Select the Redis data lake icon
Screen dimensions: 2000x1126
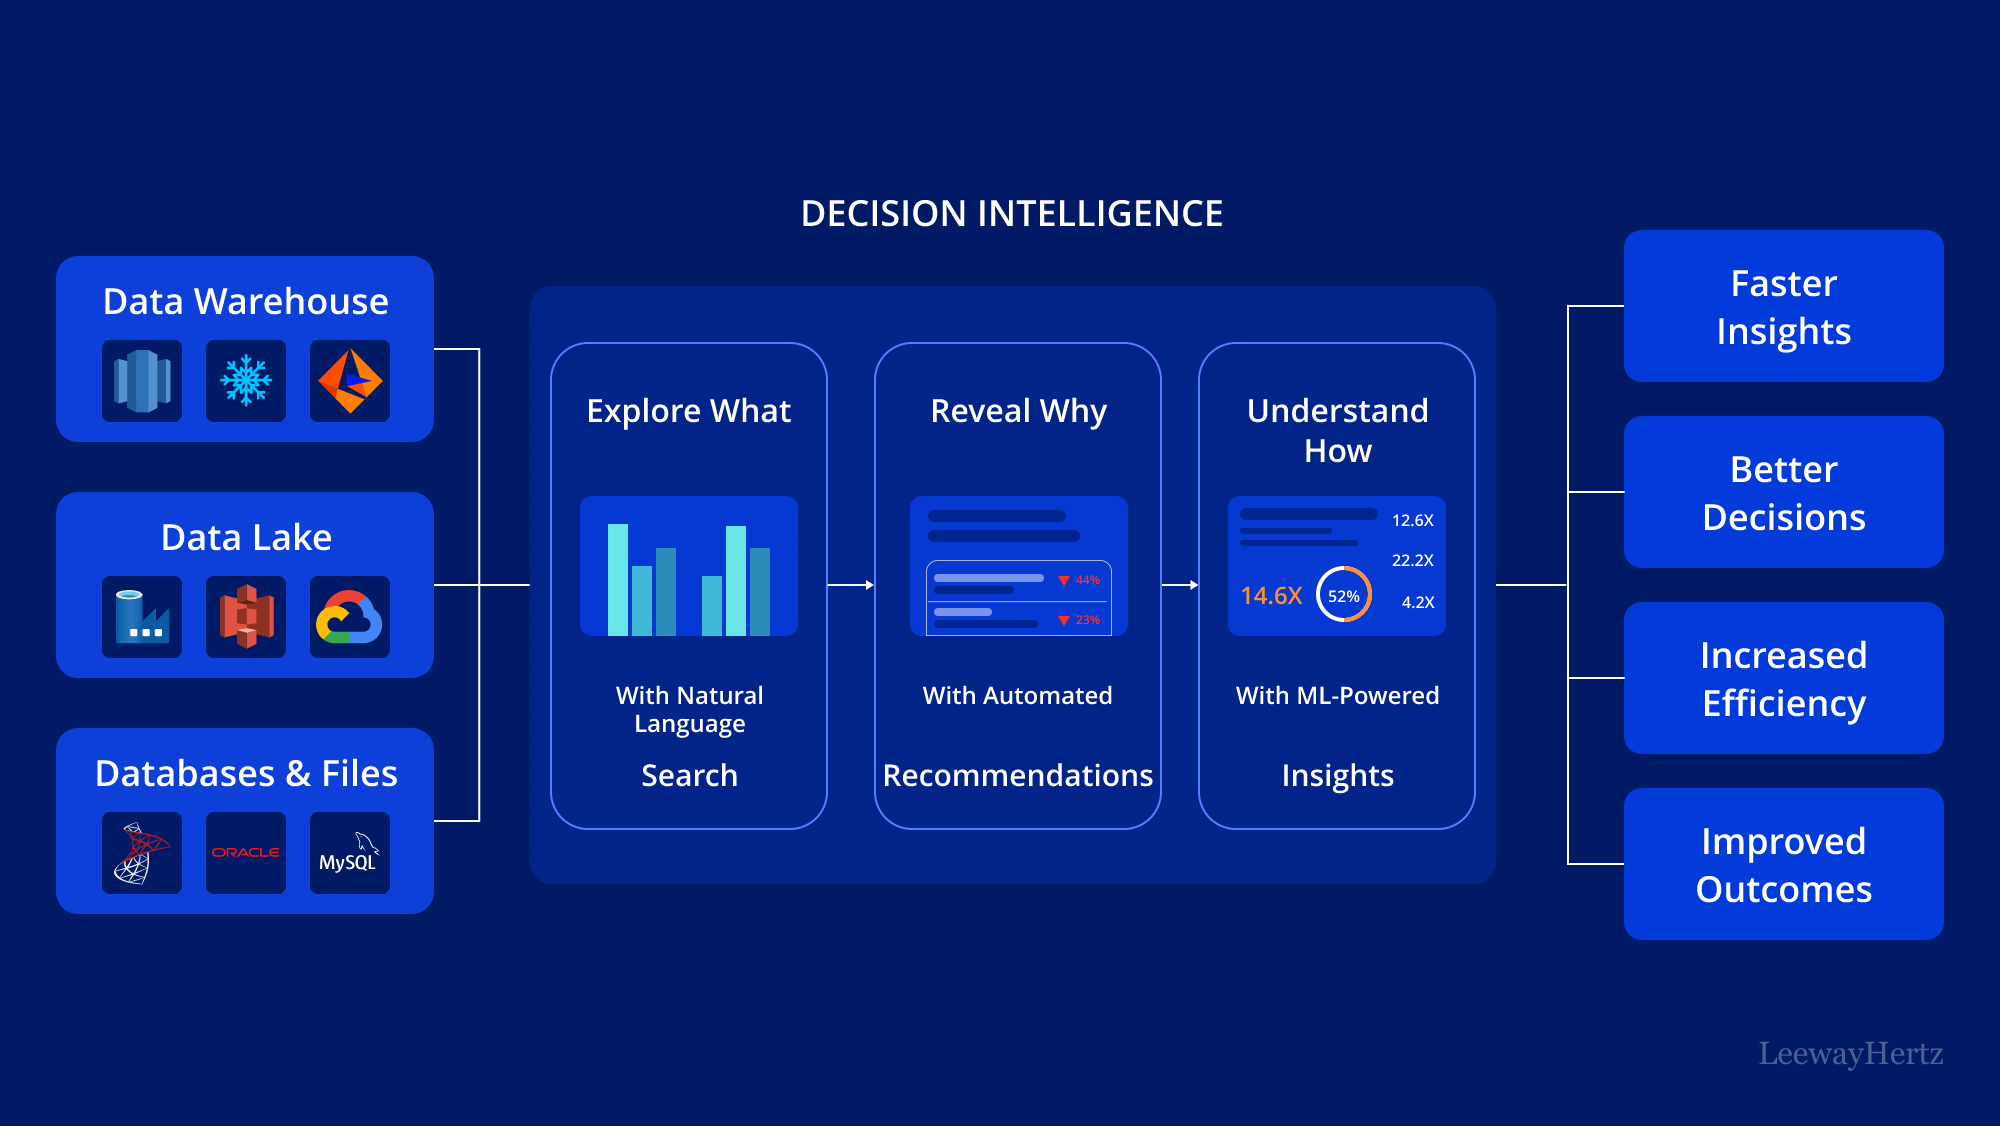click(249, 621)
